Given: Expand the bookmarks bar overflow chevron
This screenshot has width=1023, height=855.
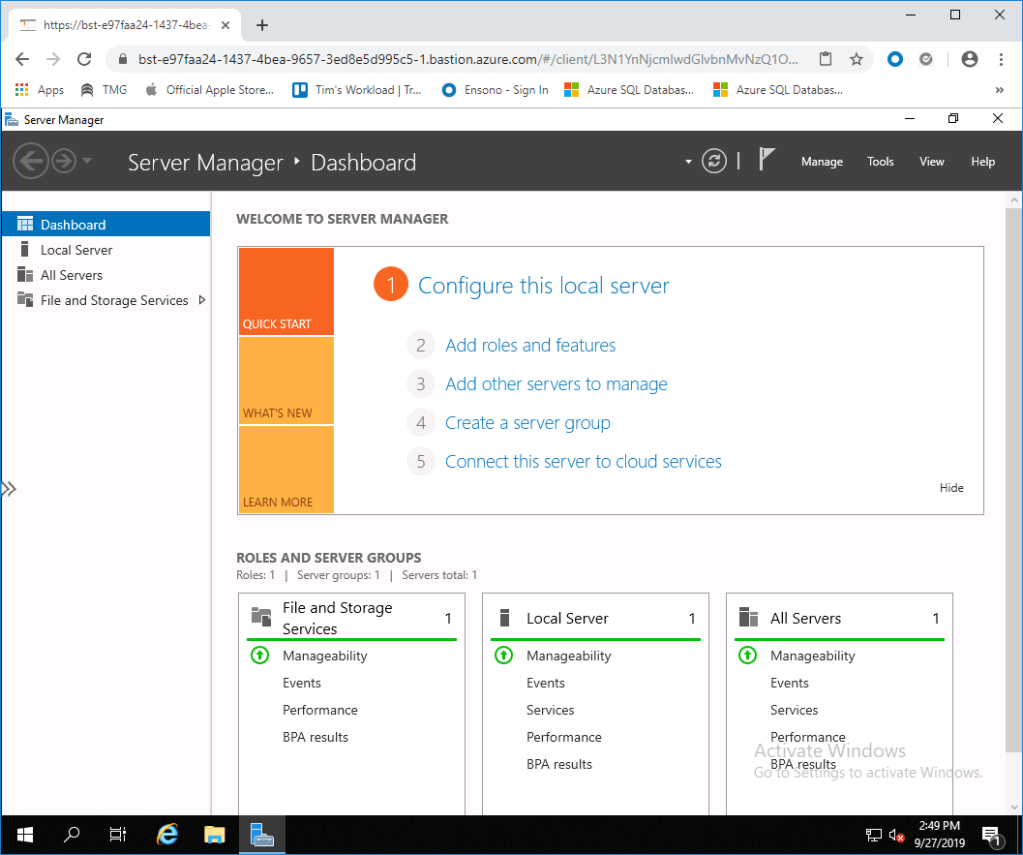Looking at the screenshot, I should (1009, 89).
